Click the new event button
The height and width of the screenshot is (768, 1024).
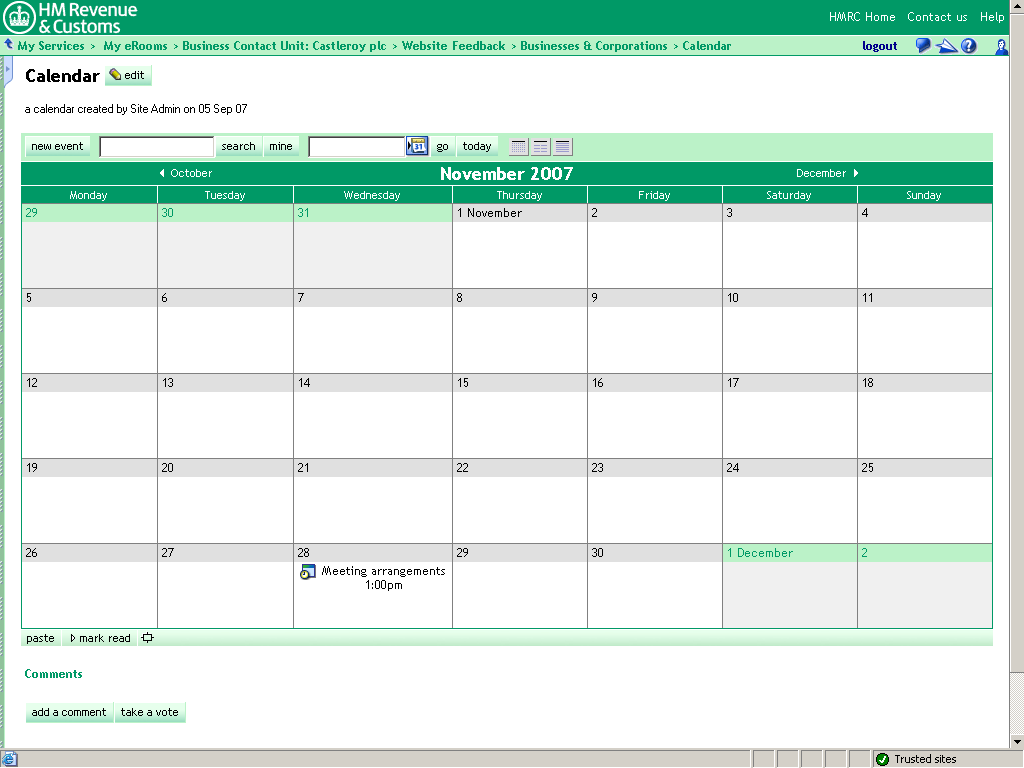pyautogui.click(x=57, y=146)
